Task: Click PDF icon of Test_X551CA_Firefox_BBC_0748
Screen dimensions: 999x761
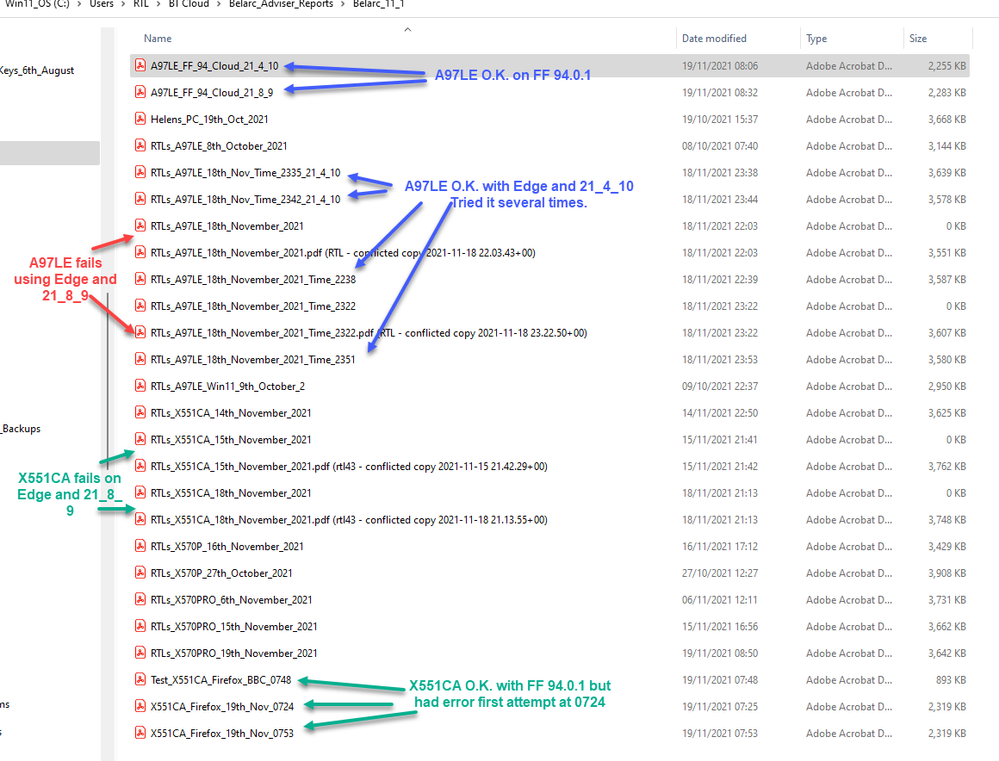Action: coord(141,680)
